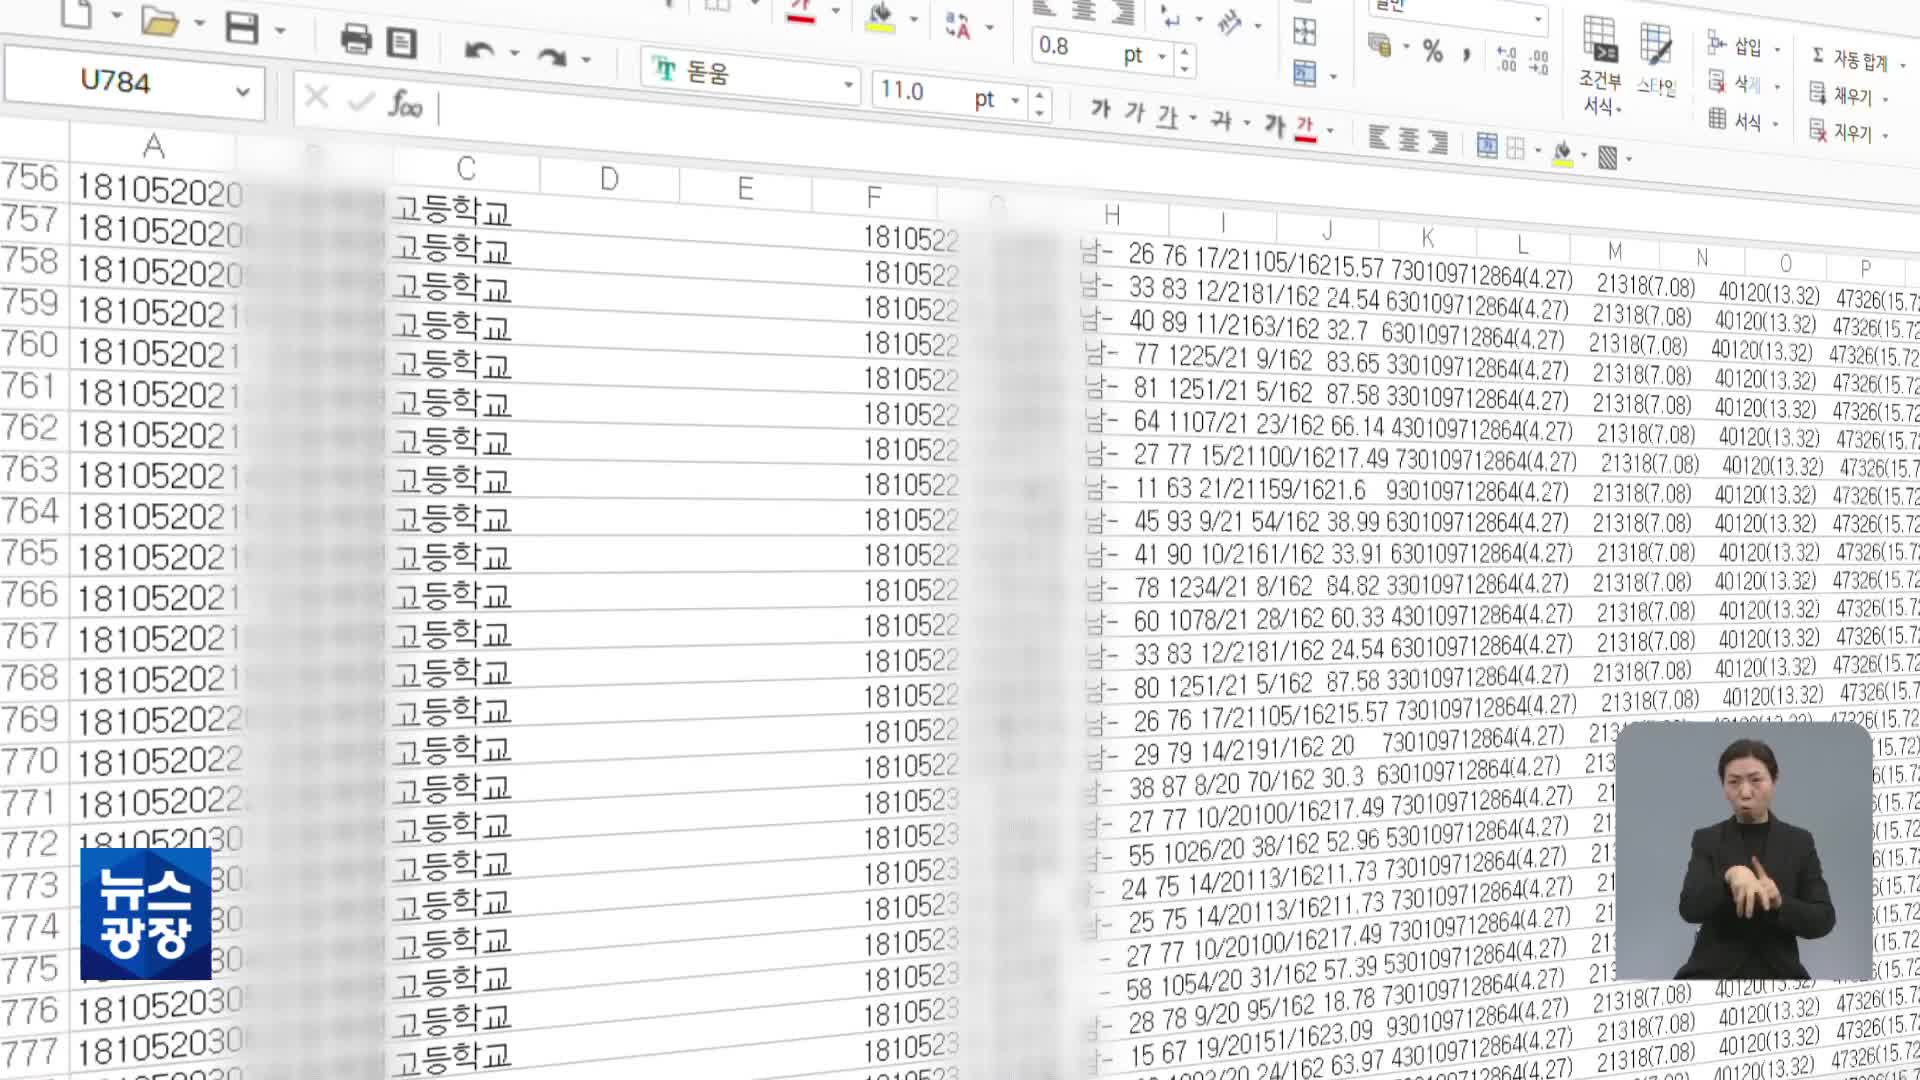Open the 지우기 clear menu

pyautogui.click(x=1849, y=132)
